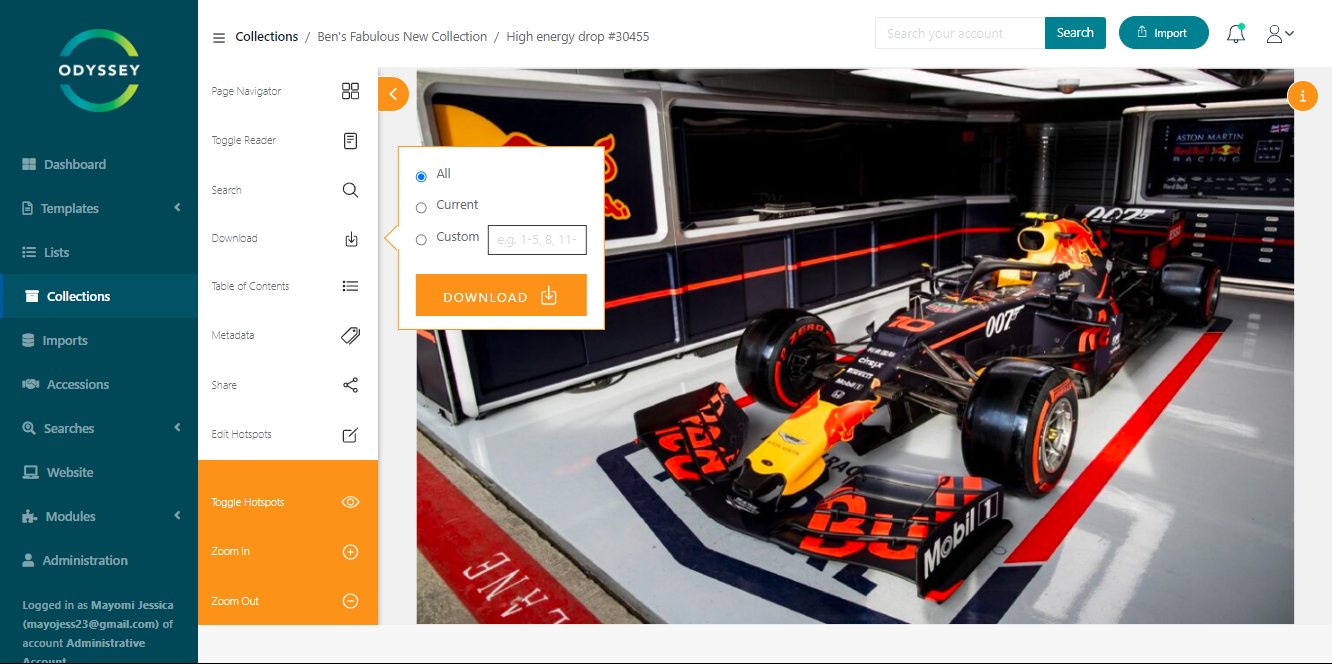Open the Templates sidebar item
1332x664 pixels.
[x=99, y=209]
